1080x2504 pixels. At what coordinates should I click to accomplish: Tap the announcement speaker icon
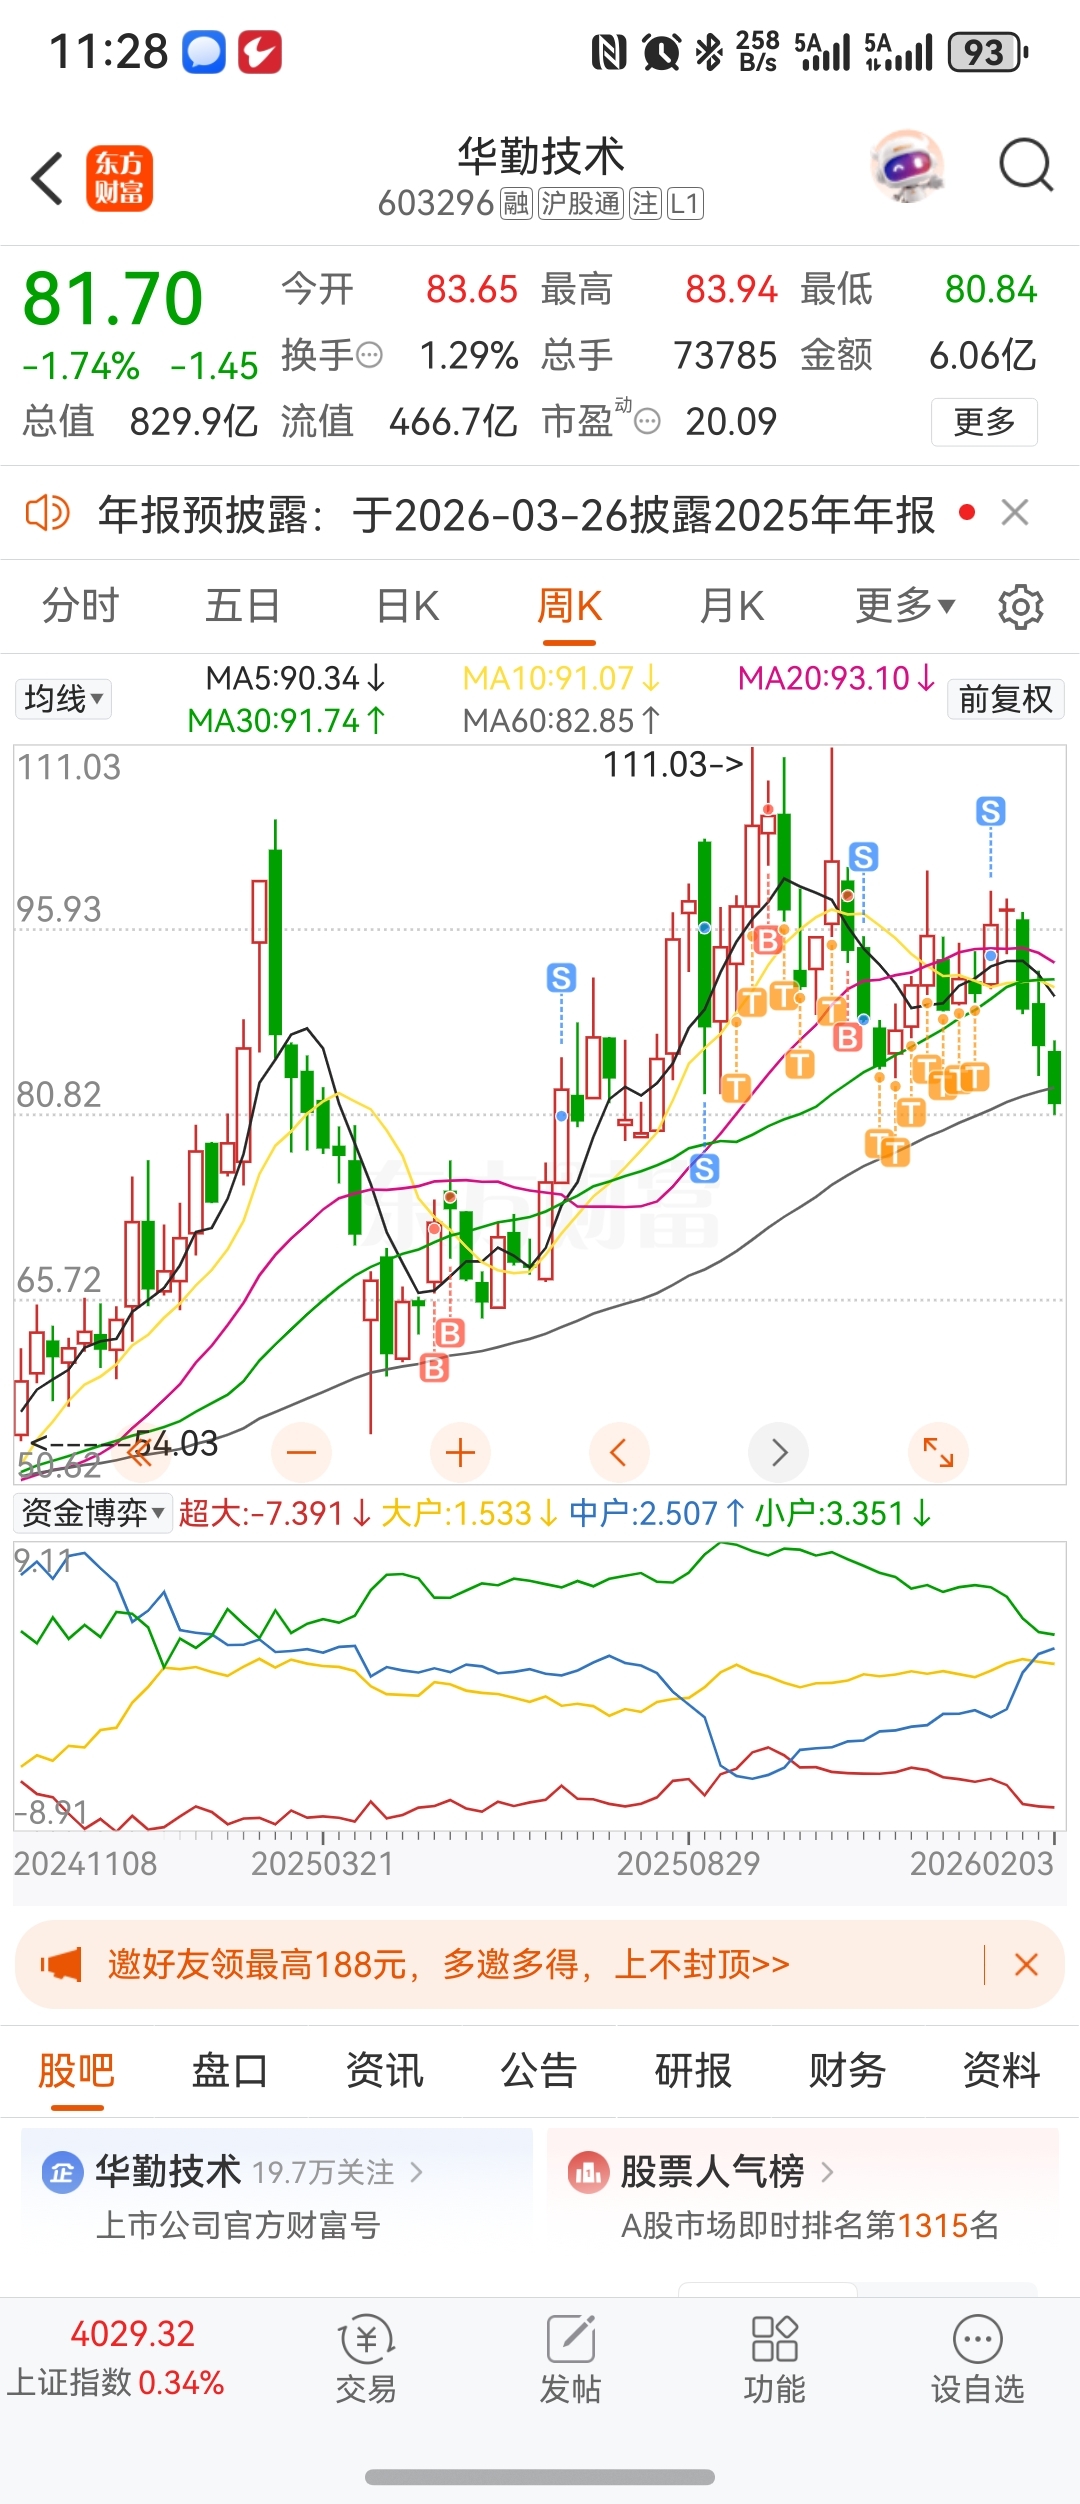pyautogui.click(x=47, y=513)
